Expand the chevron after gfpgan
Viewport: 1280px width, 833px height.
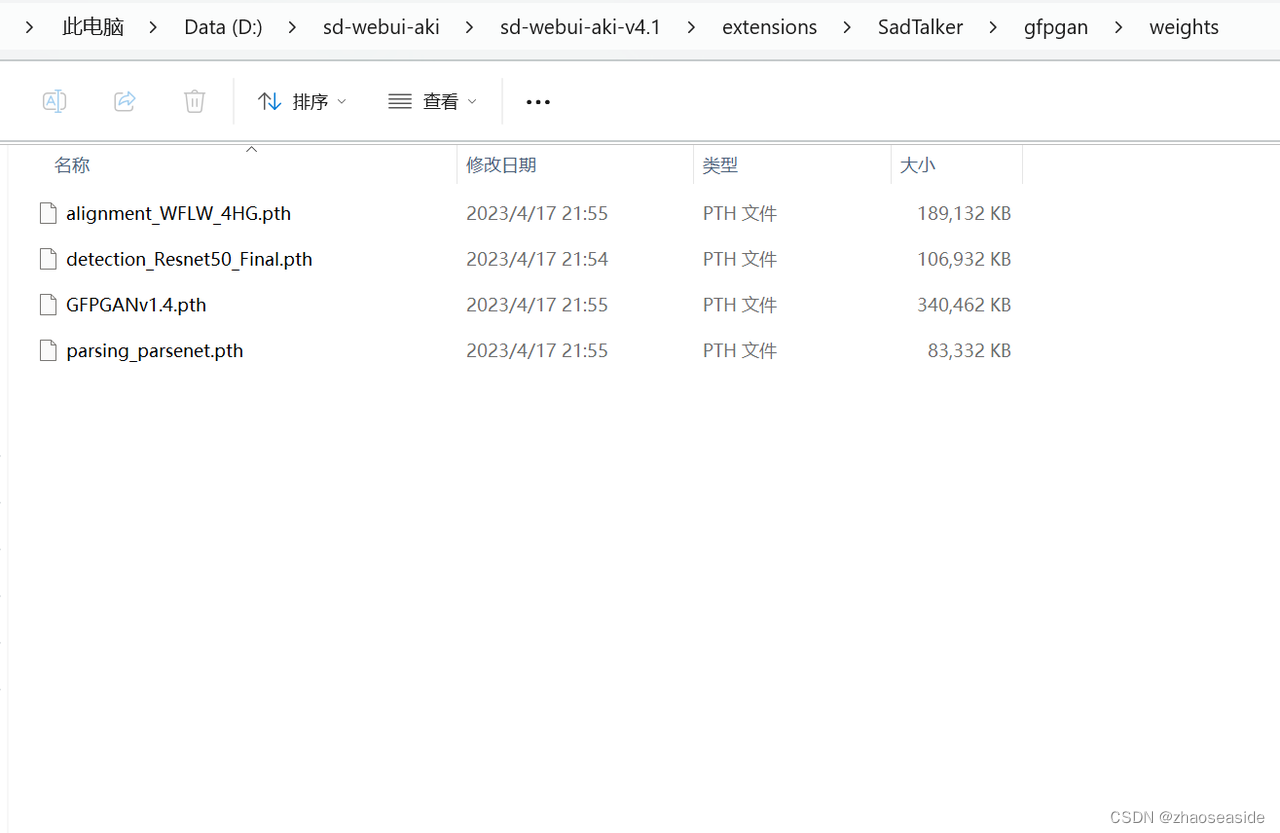[x=1118, y=27]
